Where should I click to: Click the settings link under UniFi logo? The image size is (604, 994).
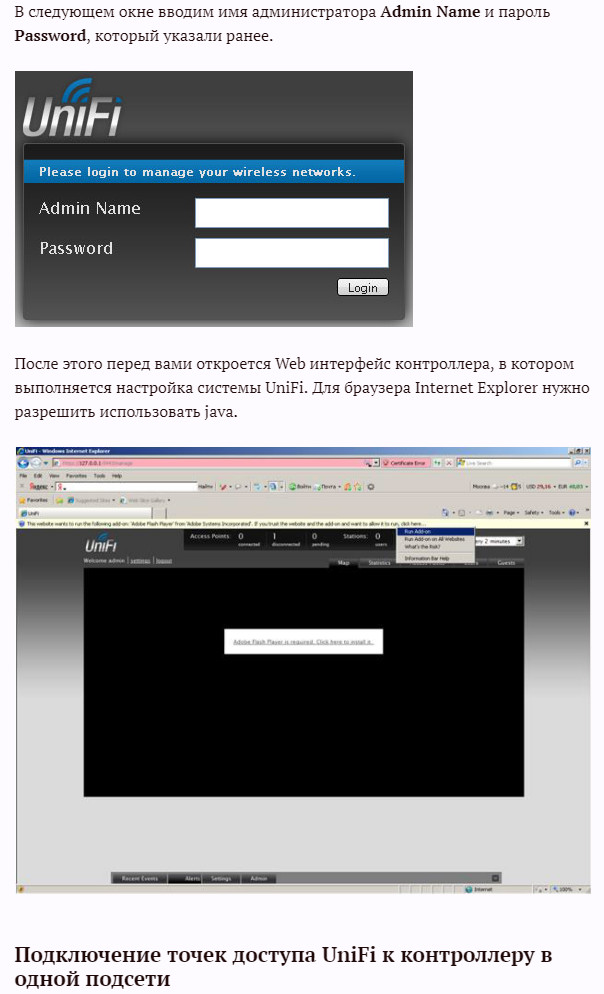141,561
